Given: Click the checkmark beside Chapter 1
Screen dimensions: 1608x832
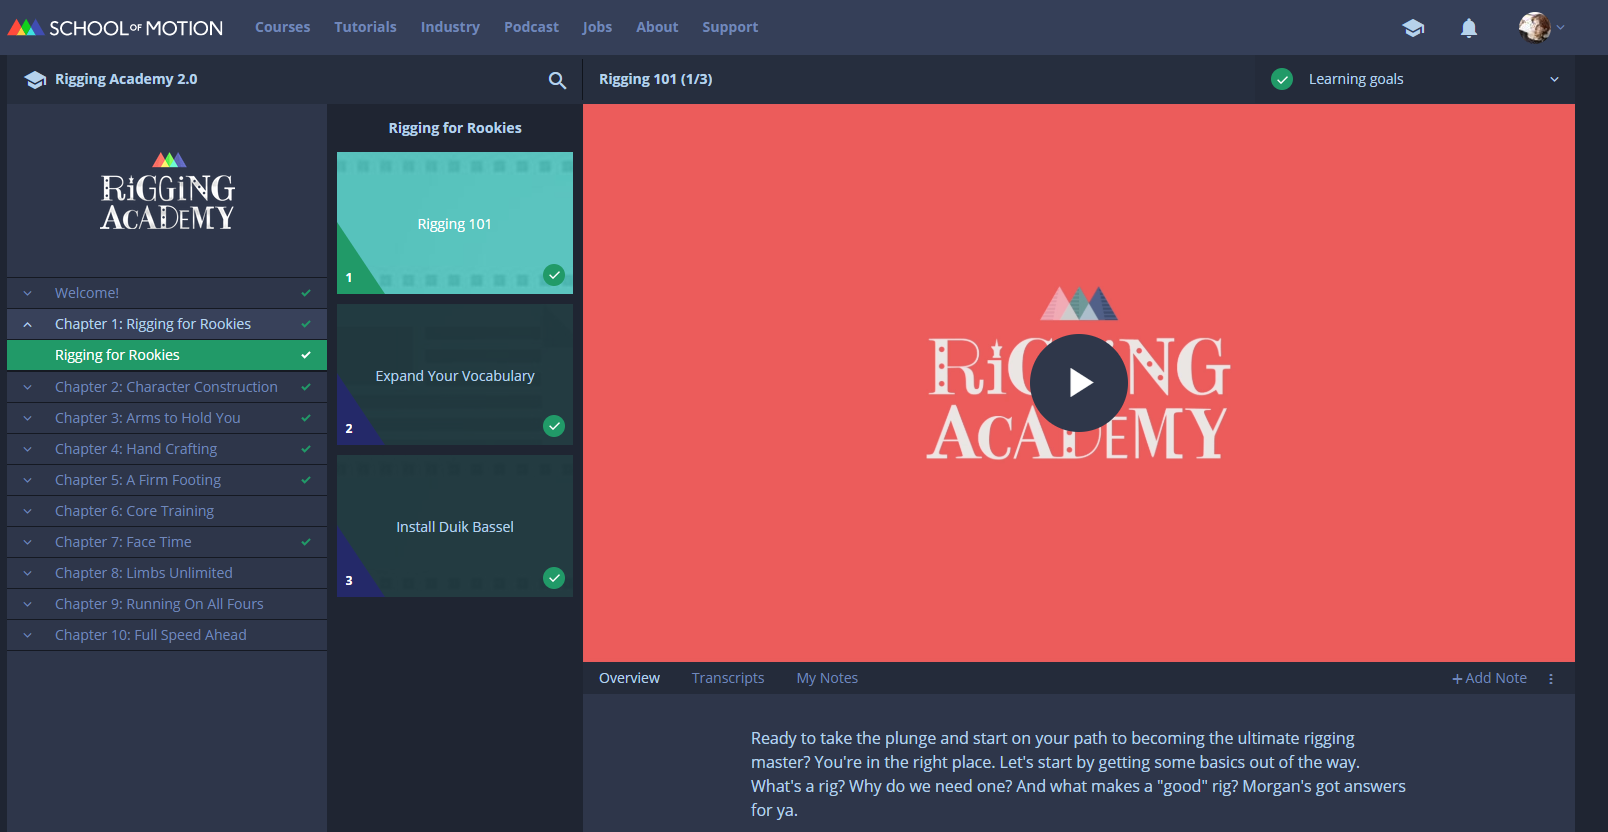Looking at the screenshot, I should [306, 324].
